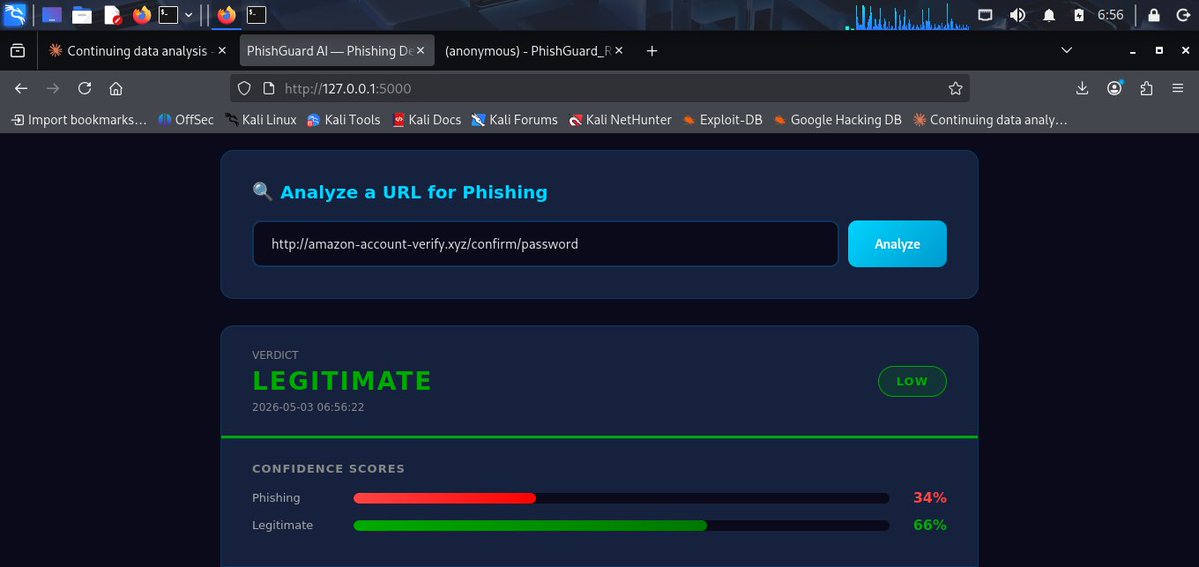Viewport: 1199px width, 567px height.
Task: Open the OffSec bookmark
Action: pyautogui.click(x=186, y=119)
